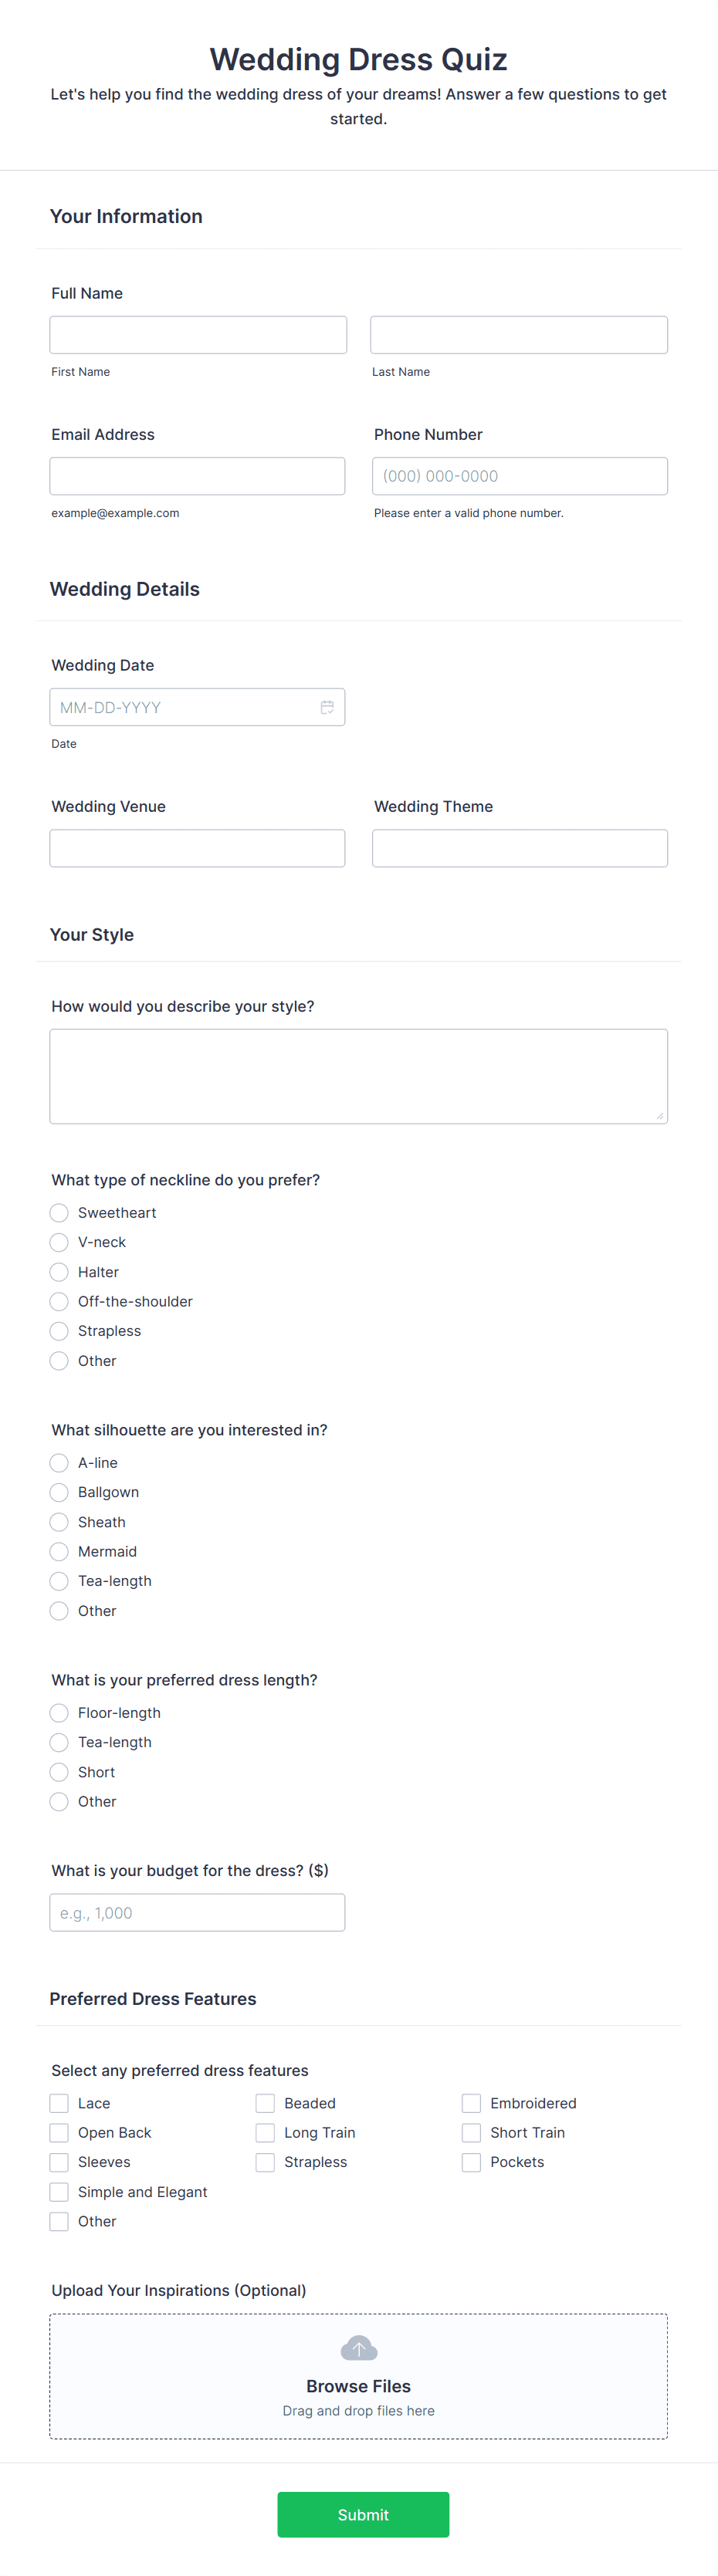Click Browse Files to upload inspirations
The height and width of the screenshot is (2576, 718).
tap(358, 2386)
